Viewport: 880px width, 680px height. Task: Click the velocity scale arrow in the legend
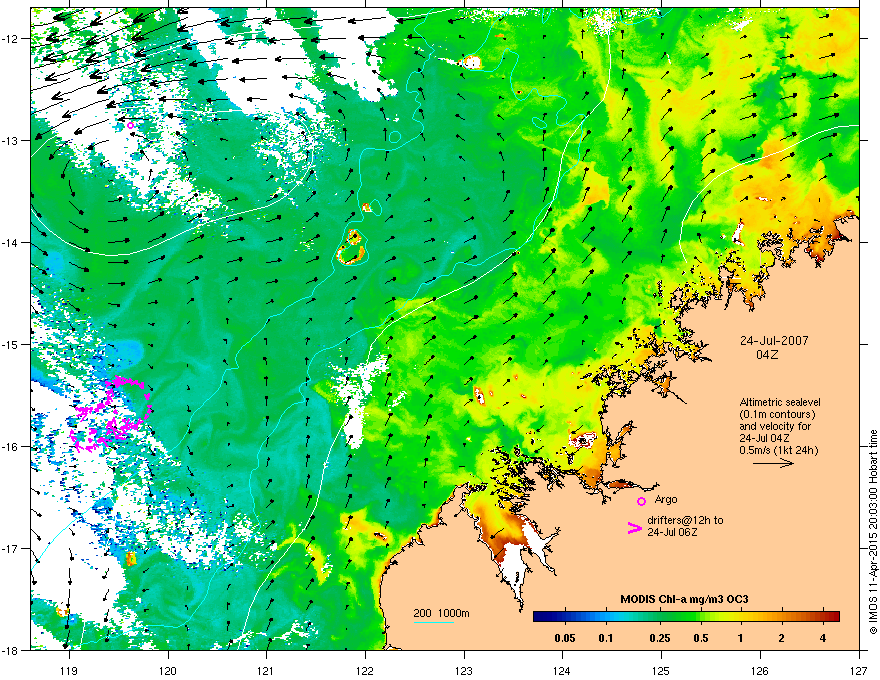(x=774, y=463)
